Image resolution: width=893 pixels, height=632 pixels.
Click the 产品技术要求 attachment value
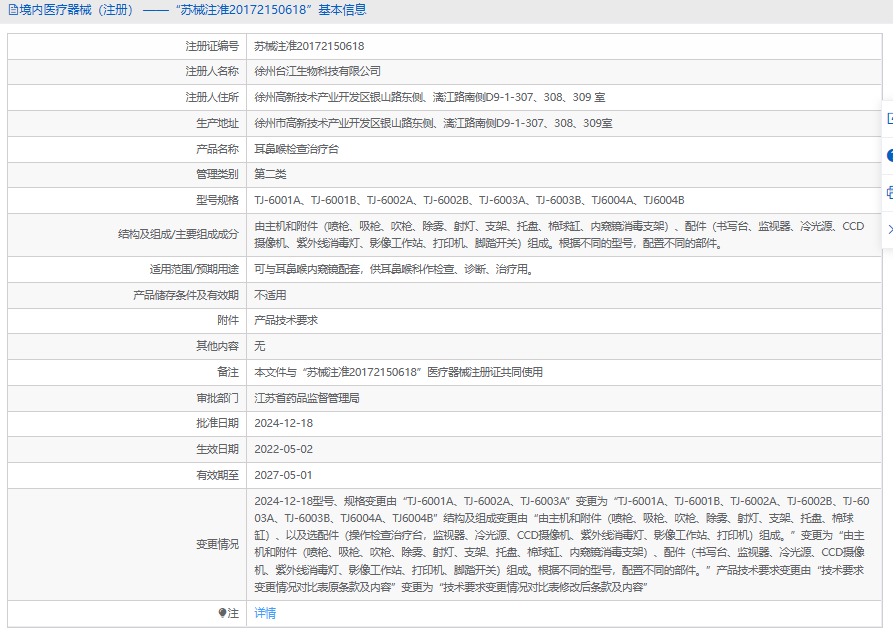[x=286, y=320]
